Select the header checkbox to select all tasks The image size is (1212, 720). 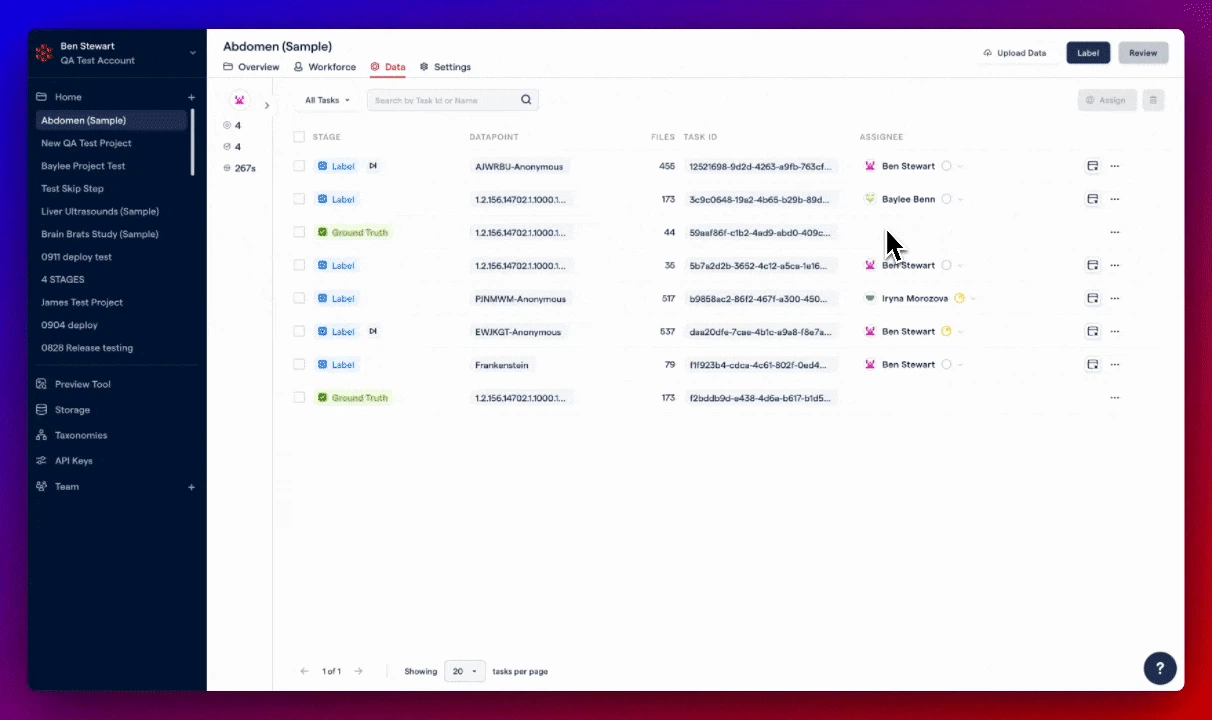[299, 137]
